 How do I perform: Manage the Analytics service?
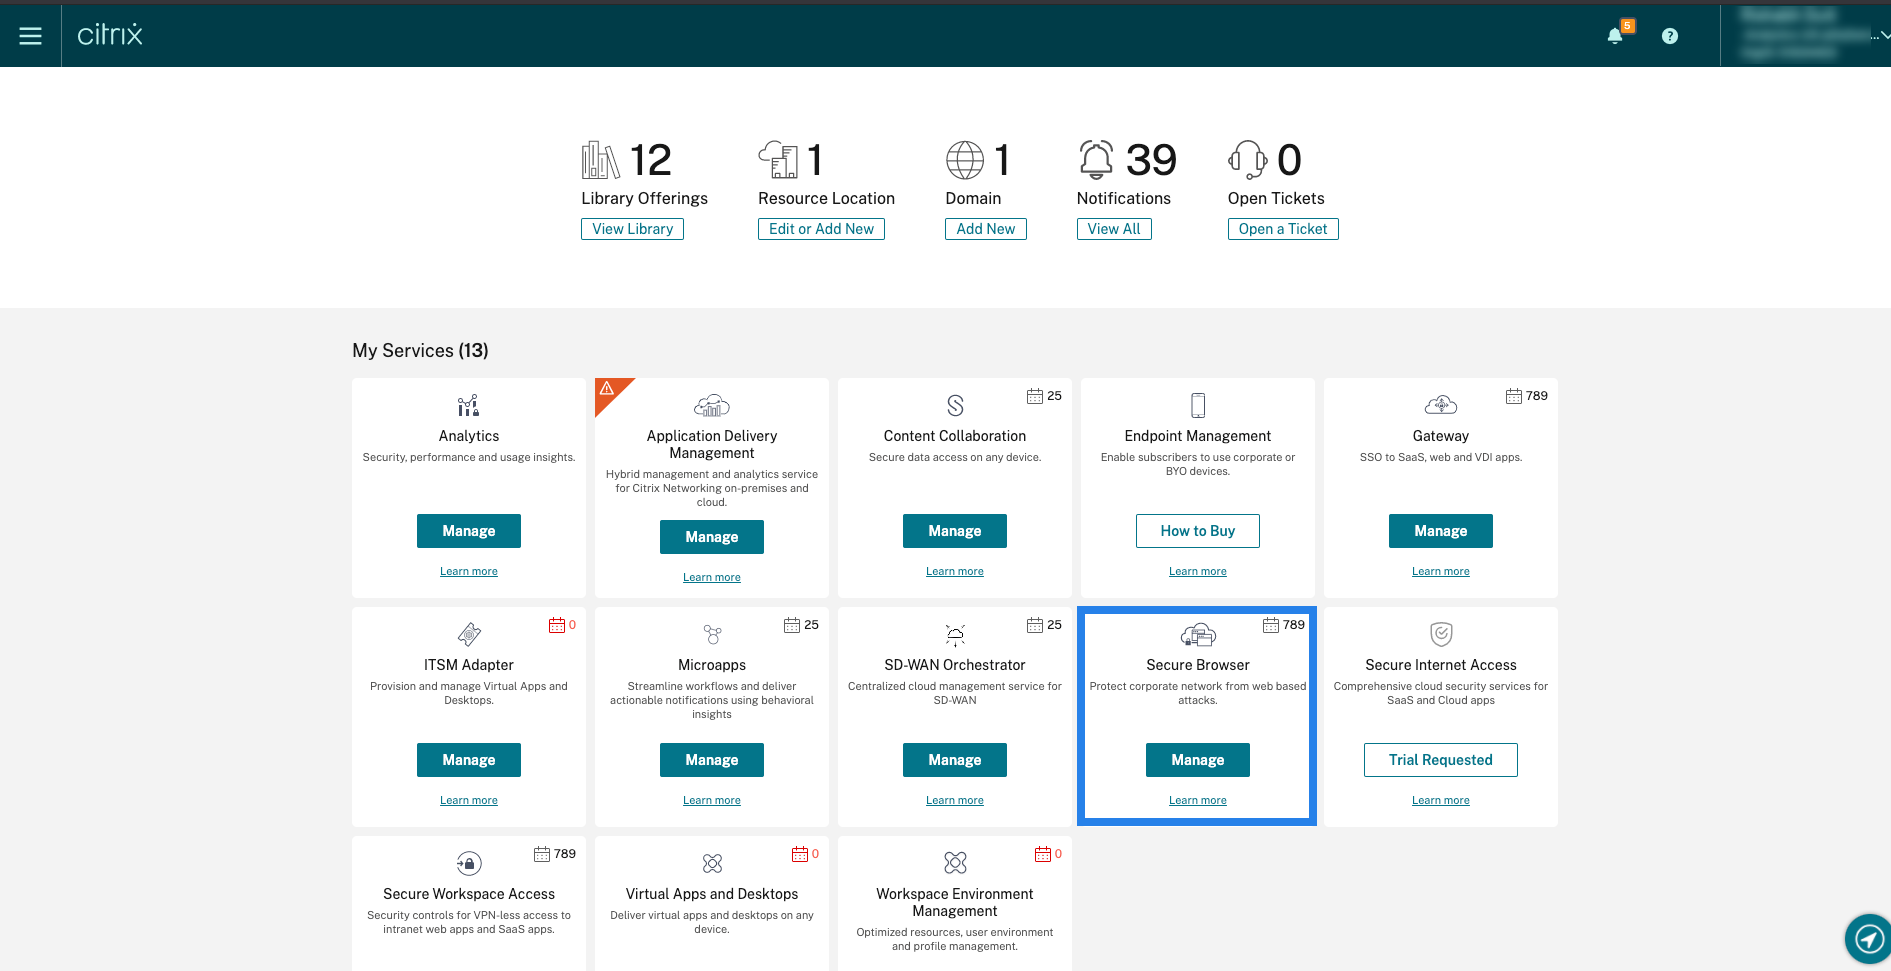(469, 531)
